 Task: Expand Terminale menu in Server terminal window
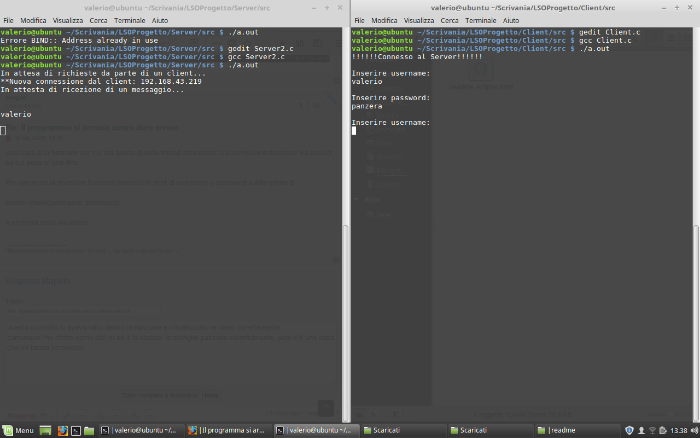(127, 20)
